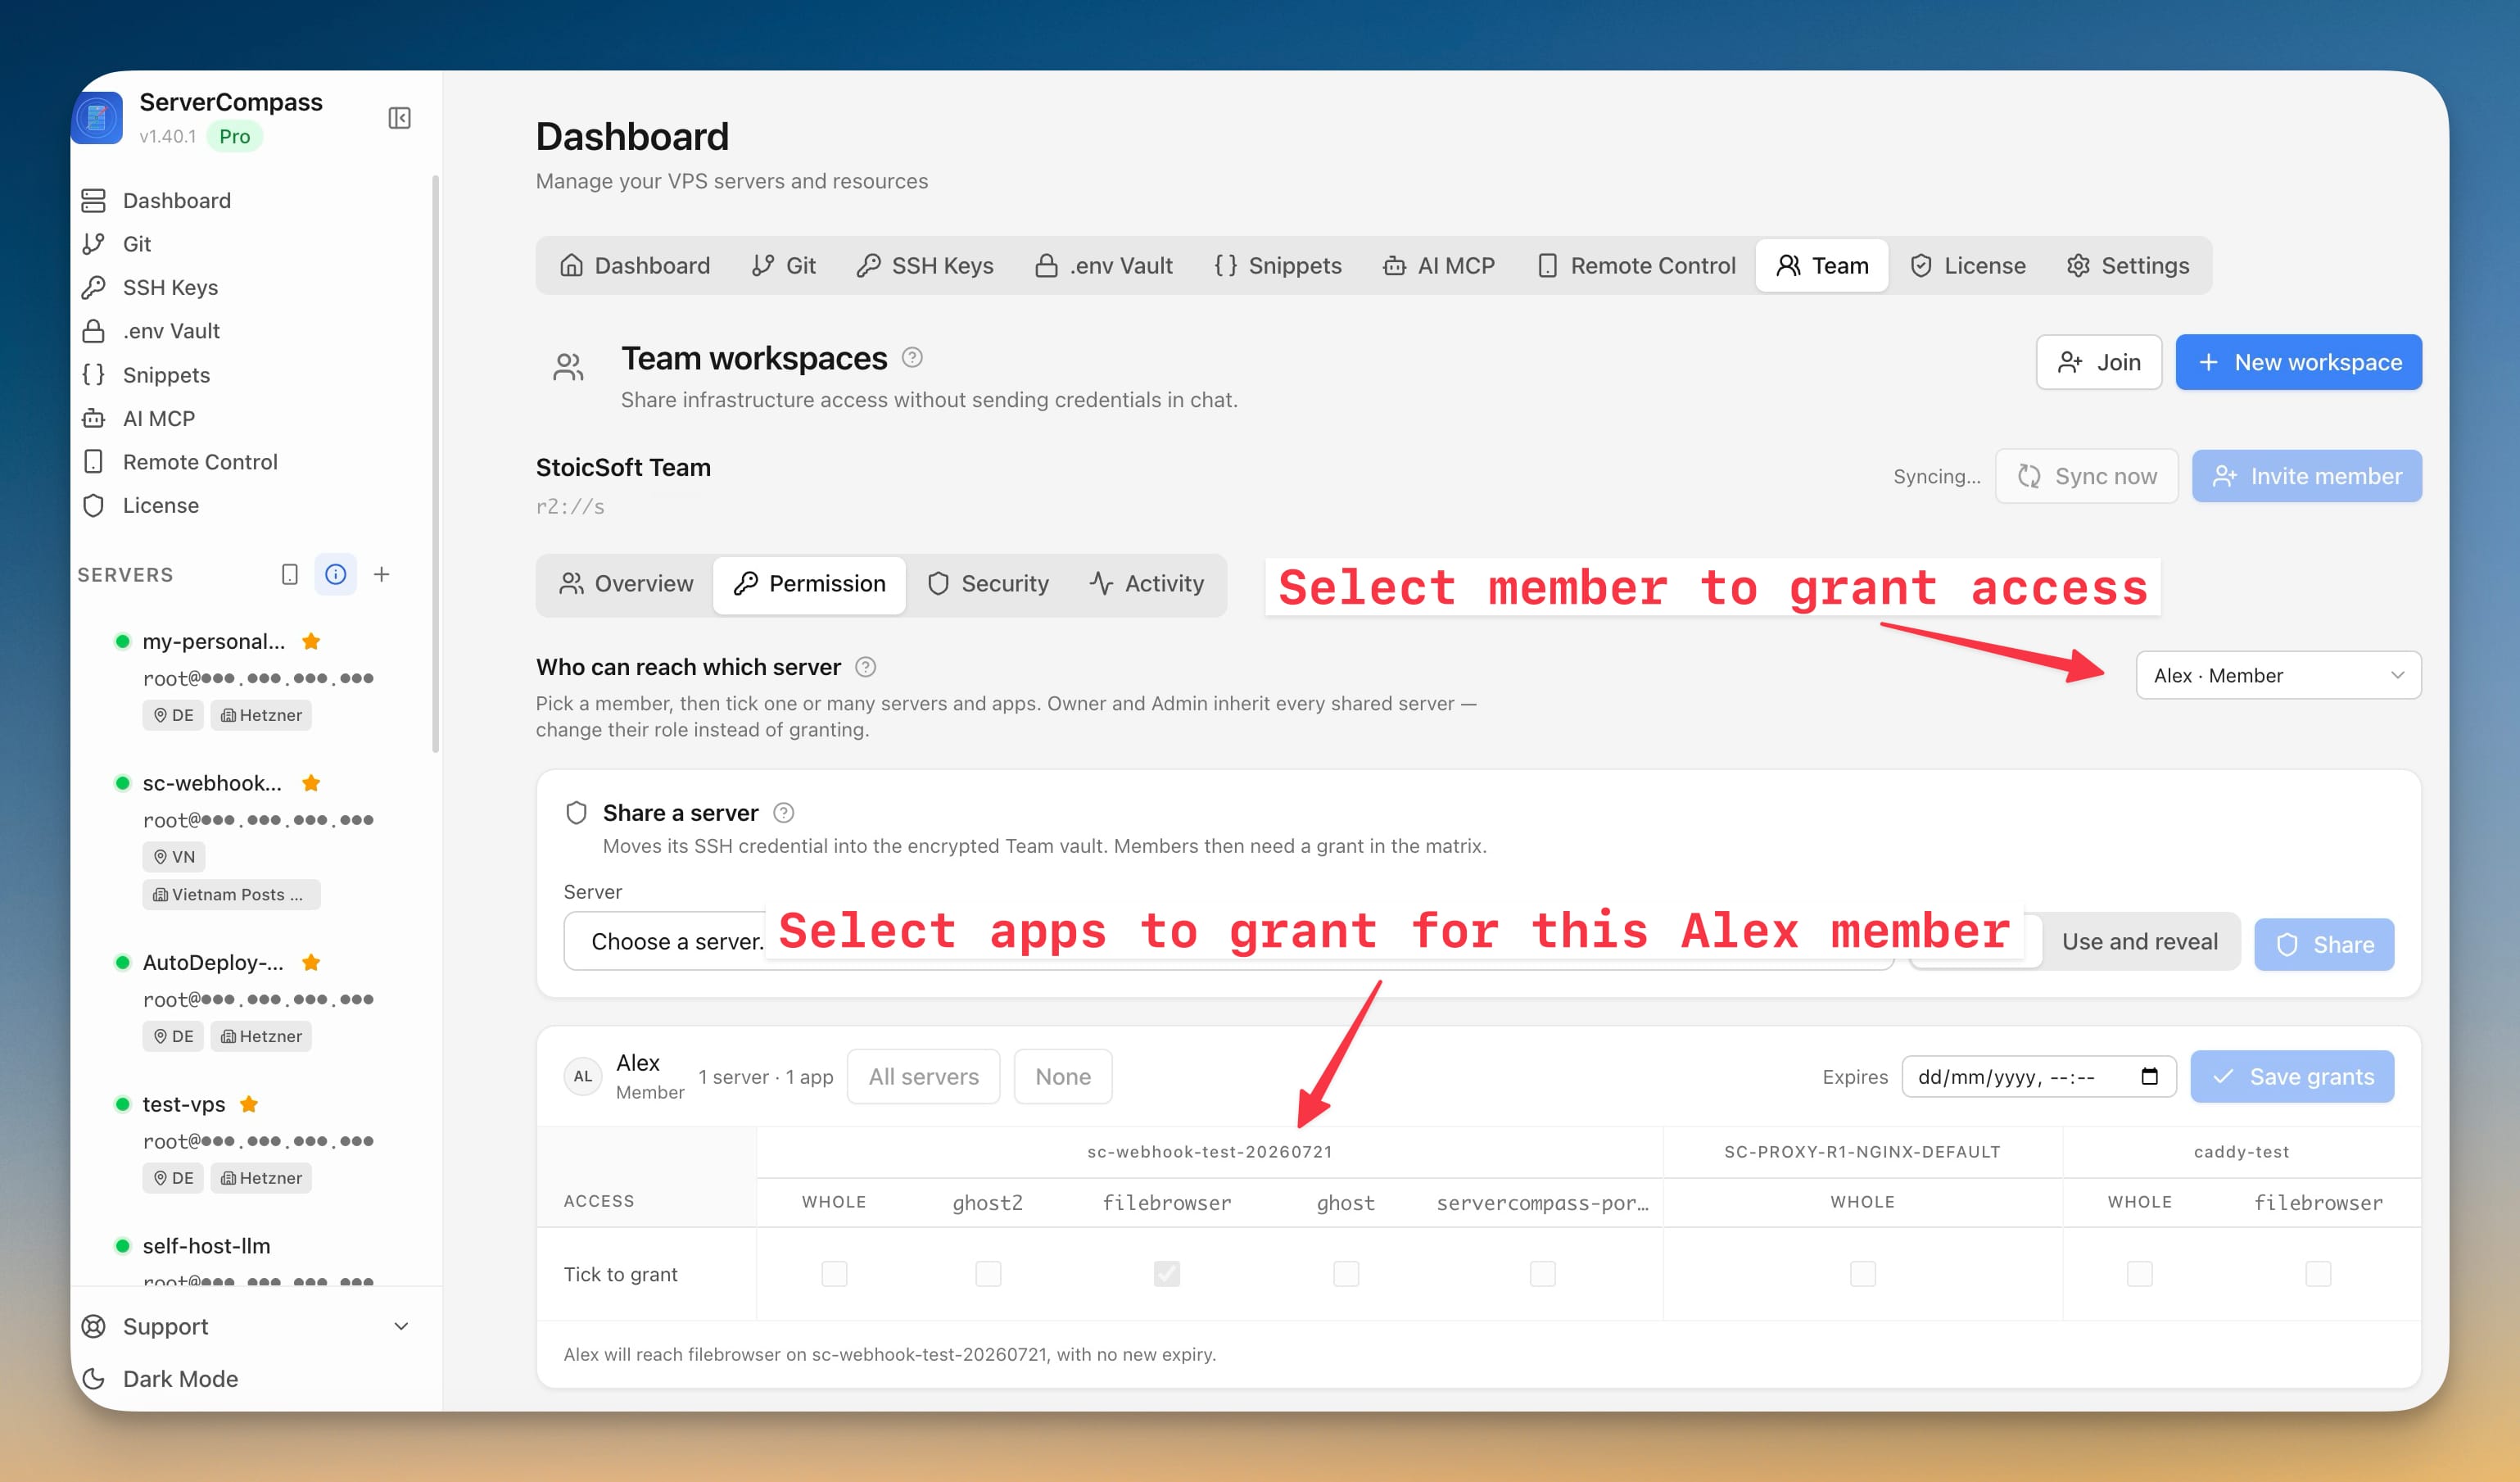Click the device icon beside SERVERS heading
Image resolution: width=2520 pixels, height=1482 pixels.
(290, 574)
